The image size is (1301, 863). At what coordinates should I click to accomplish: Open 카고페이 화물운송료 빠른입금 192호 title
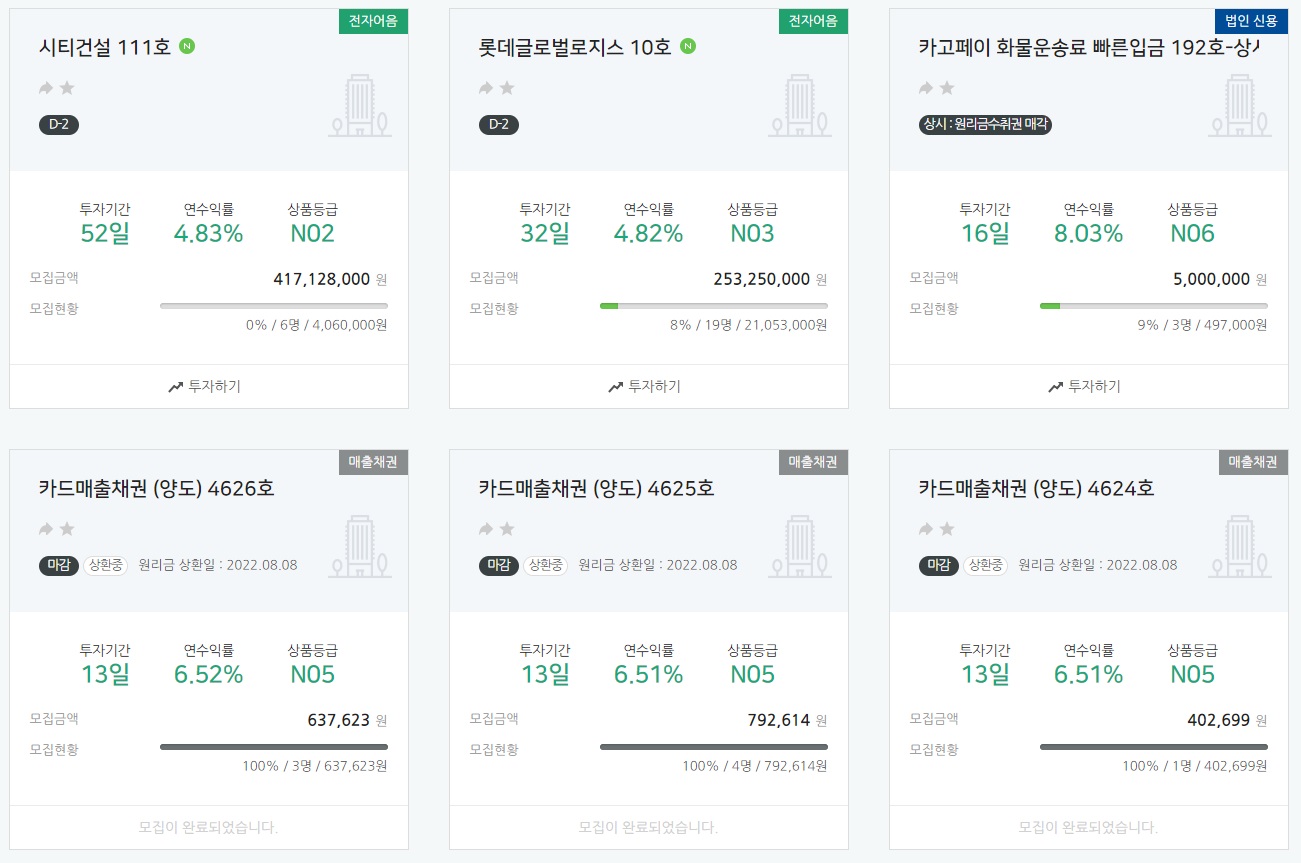pyautogui.click(x=1089, y=47)
